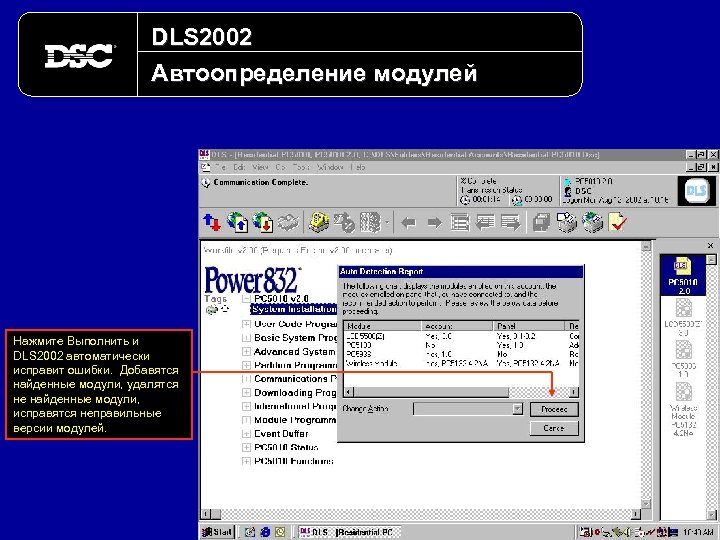Screen dimensions: 720x540
Task: Expand the Module Programming node
Action: (x=246, y=420)
